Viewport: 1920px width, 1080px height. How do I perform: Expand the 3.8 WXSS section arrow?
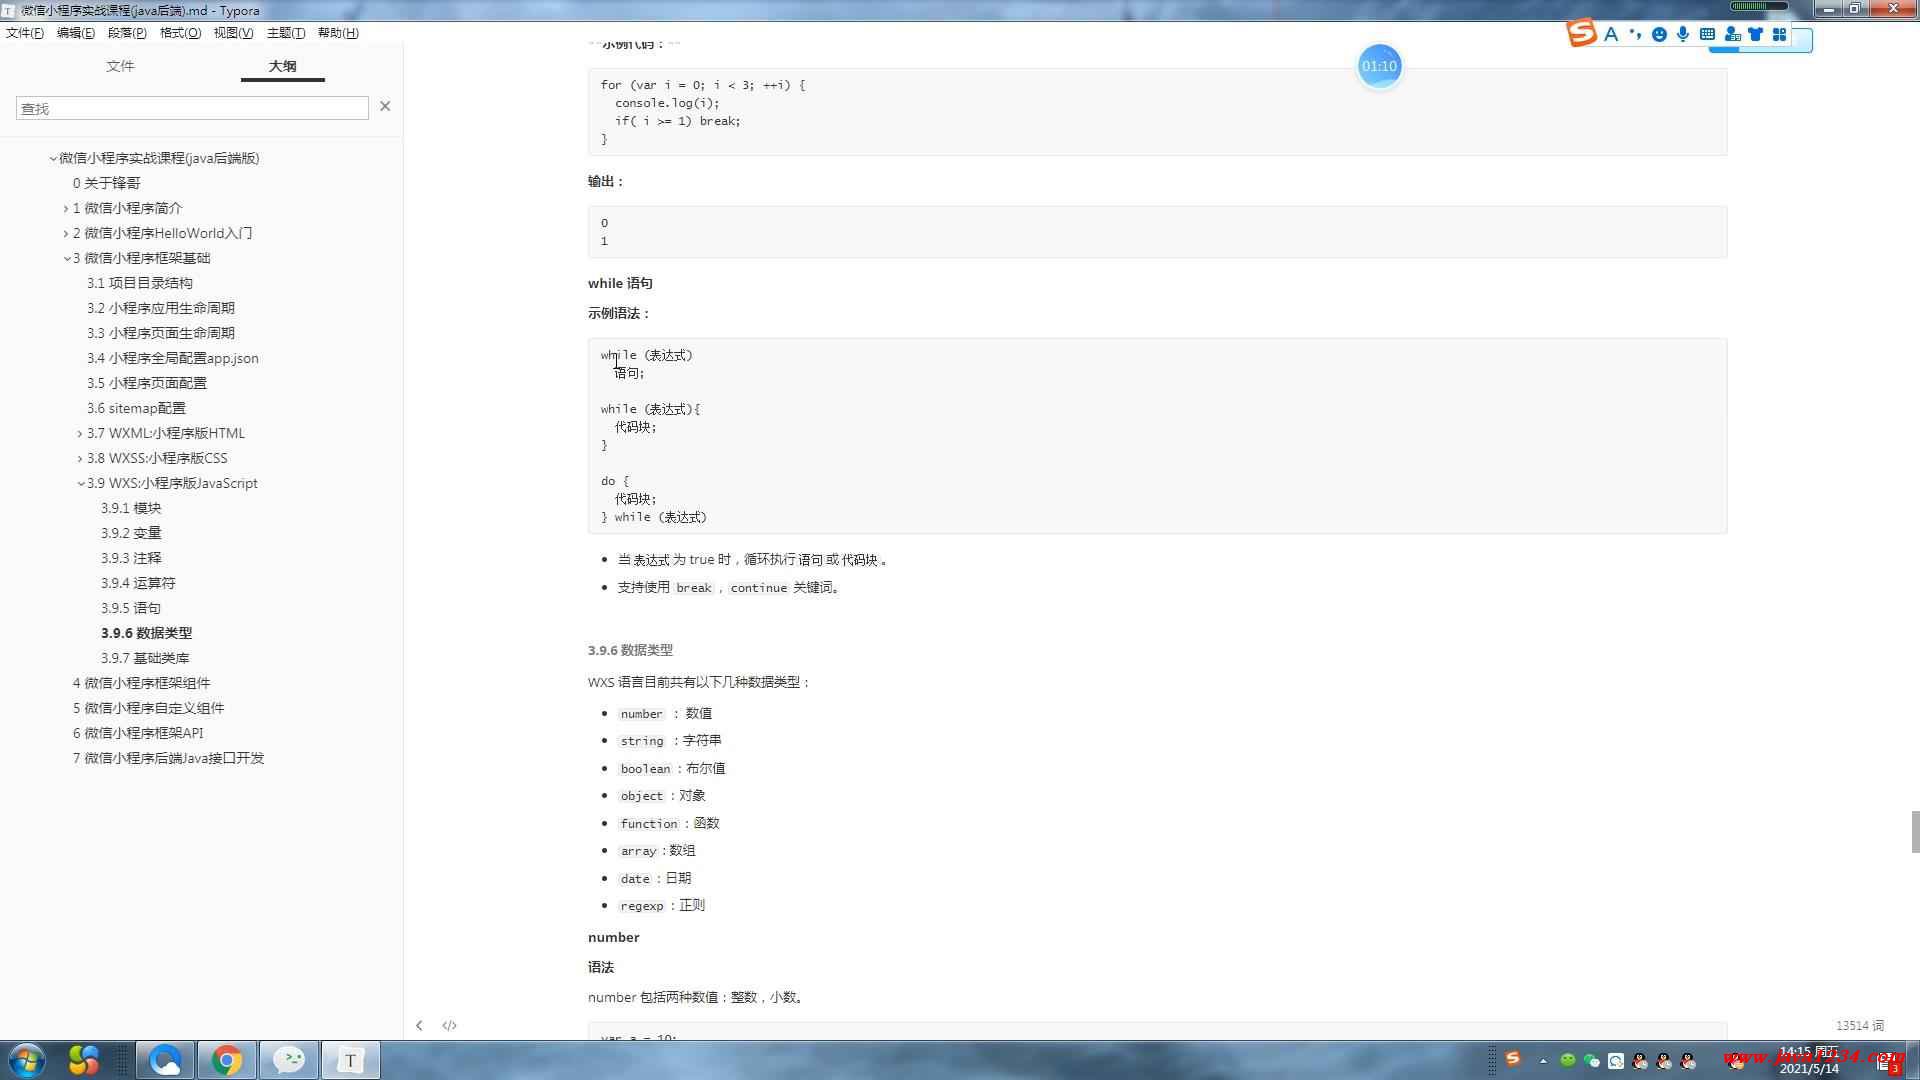80,458
